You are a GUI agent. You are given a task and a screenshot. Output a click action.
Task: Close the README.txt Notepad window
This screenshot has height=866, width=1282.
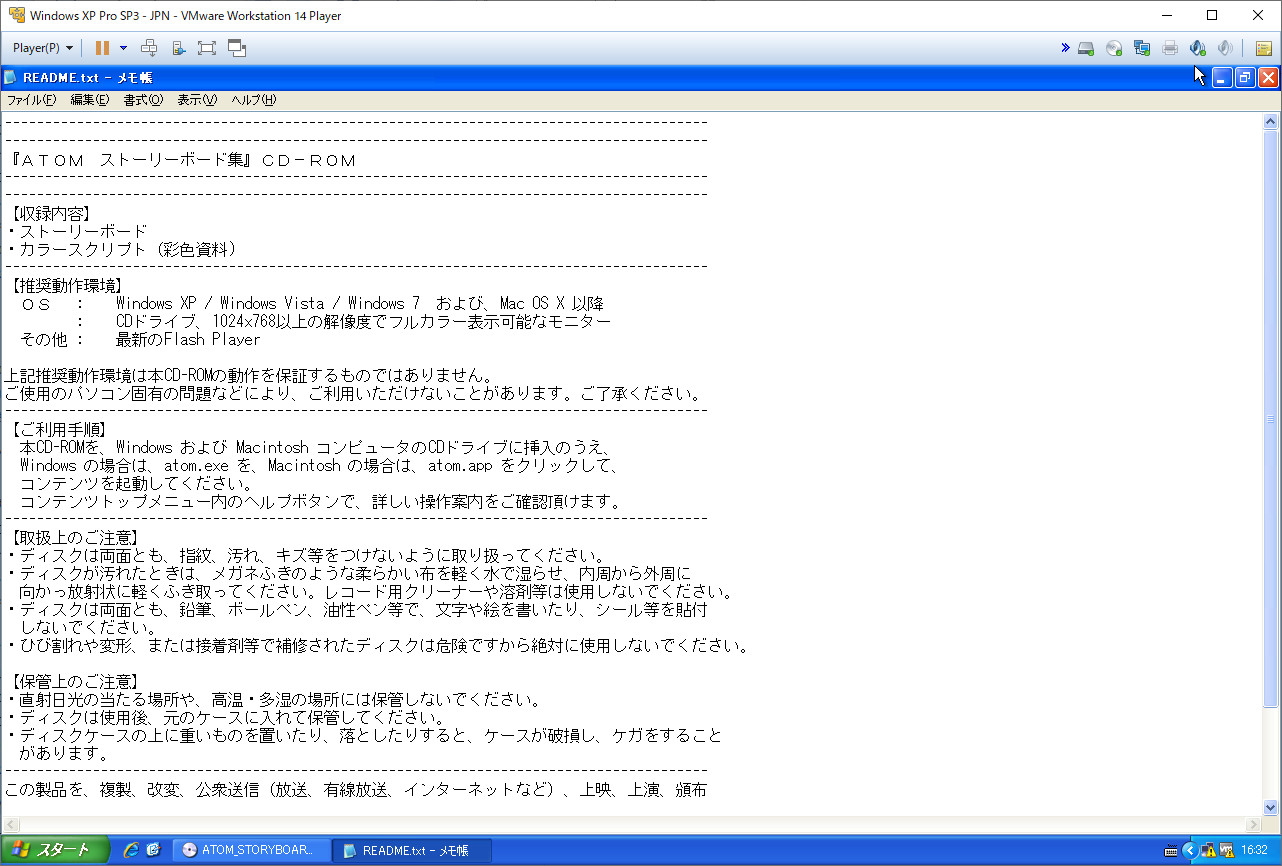point(1268,77)
